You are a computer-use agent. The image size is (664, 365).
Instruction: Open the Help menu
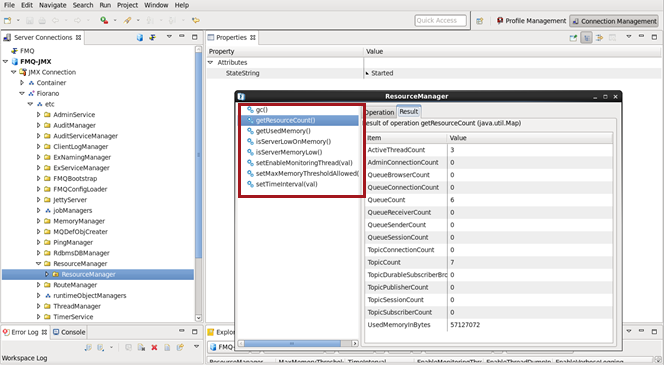[182, 5]
